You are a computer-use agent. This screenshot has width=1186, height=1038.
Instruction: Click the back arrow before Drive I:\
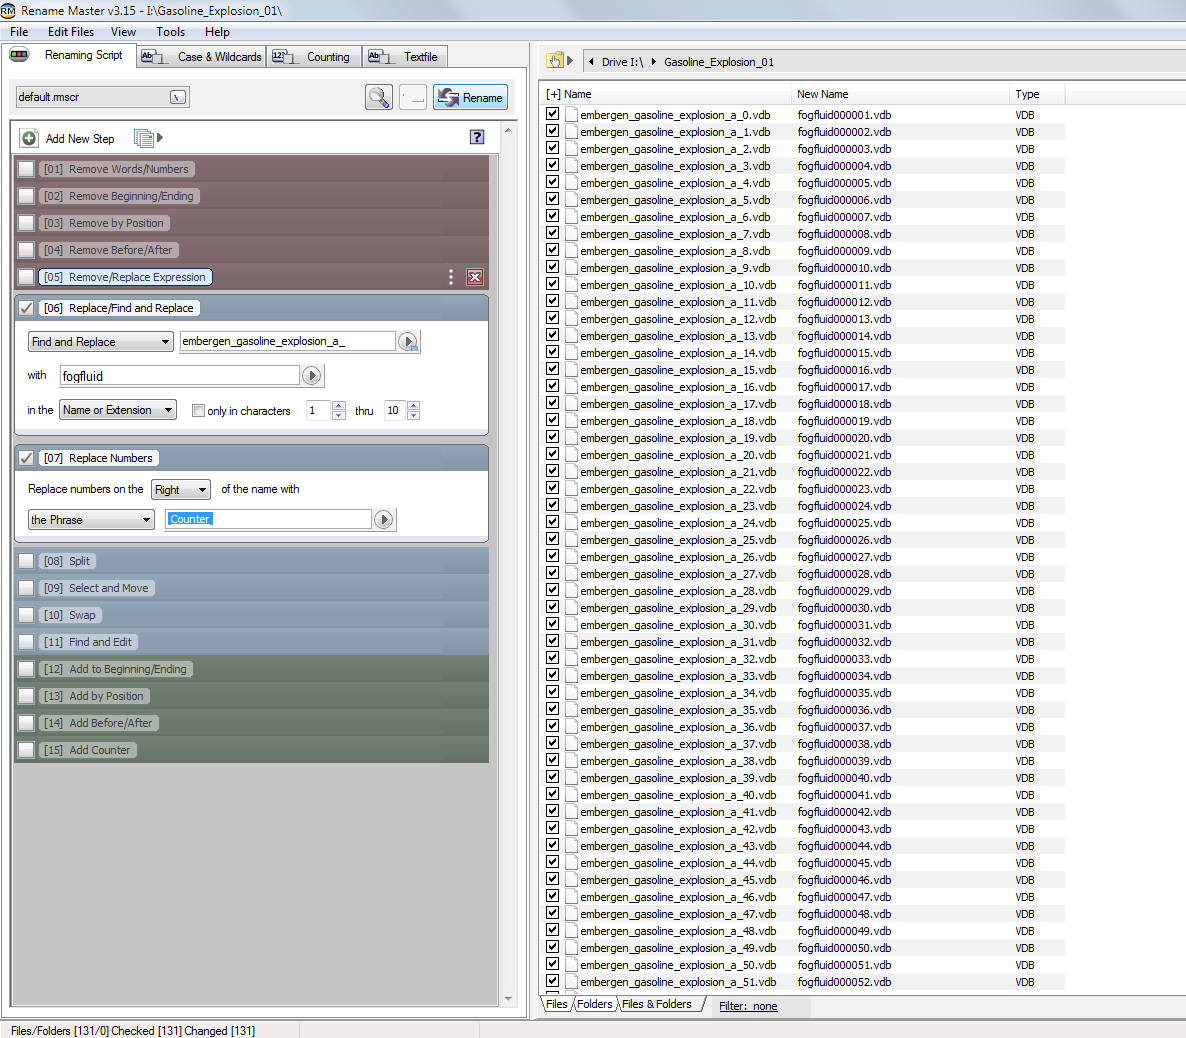click(591, 62)
